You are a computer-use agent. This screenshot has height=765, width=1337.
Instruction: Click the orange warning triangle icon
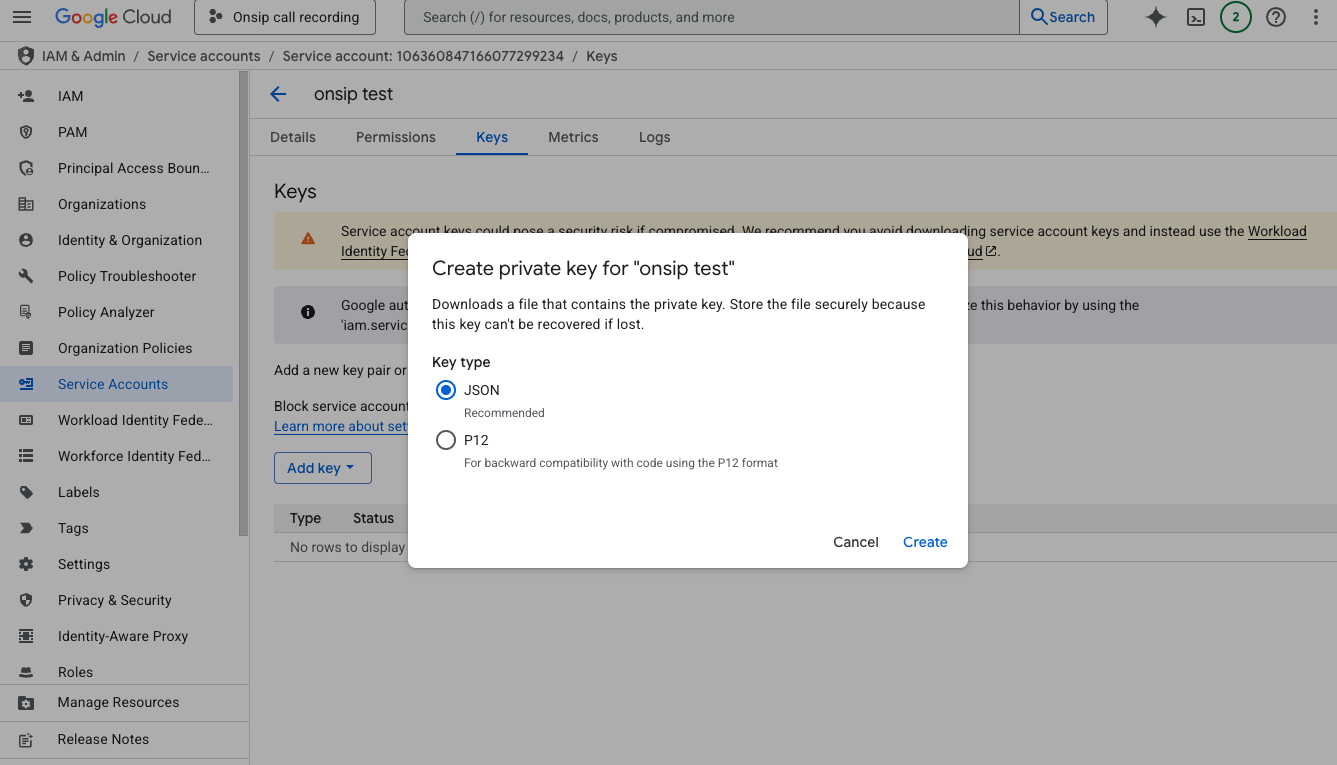point(308,238)
